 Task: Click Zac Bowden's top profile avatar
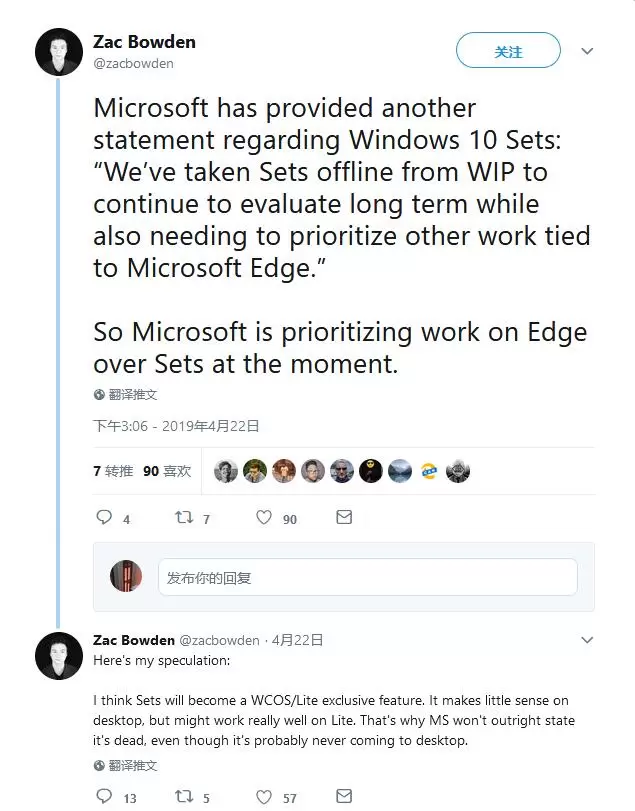click(x=59, y=52)
